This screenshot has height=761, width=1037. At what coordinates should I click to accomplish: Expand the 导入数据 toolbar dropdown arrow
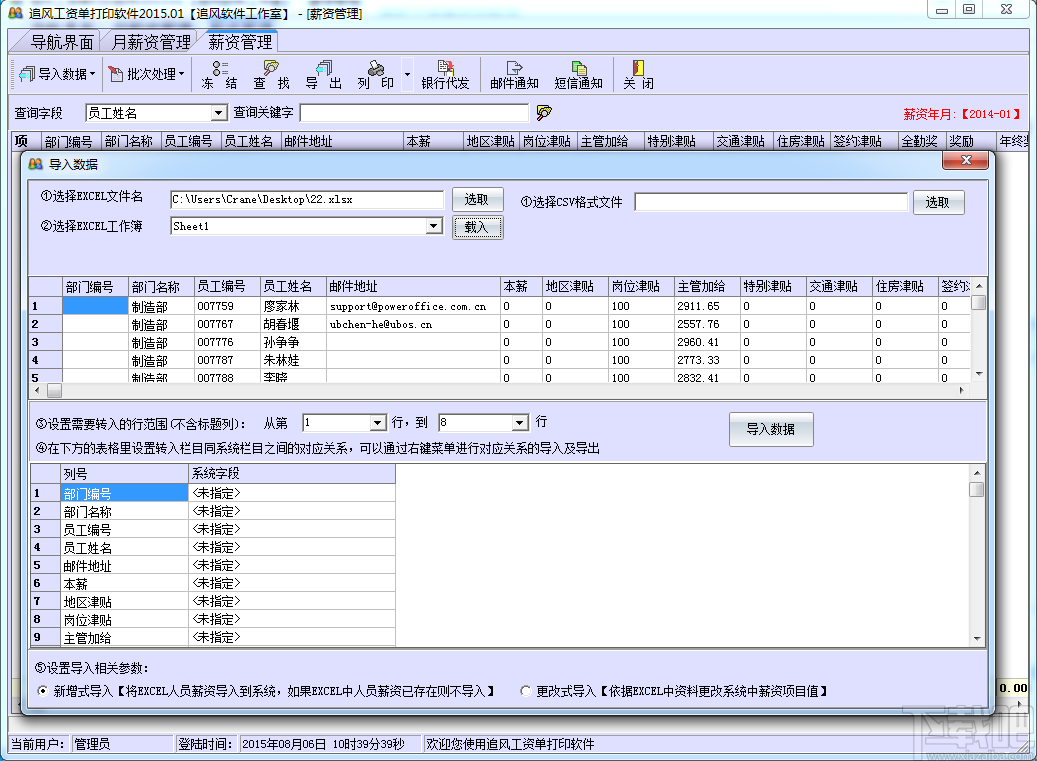click(x=93, y=74)
